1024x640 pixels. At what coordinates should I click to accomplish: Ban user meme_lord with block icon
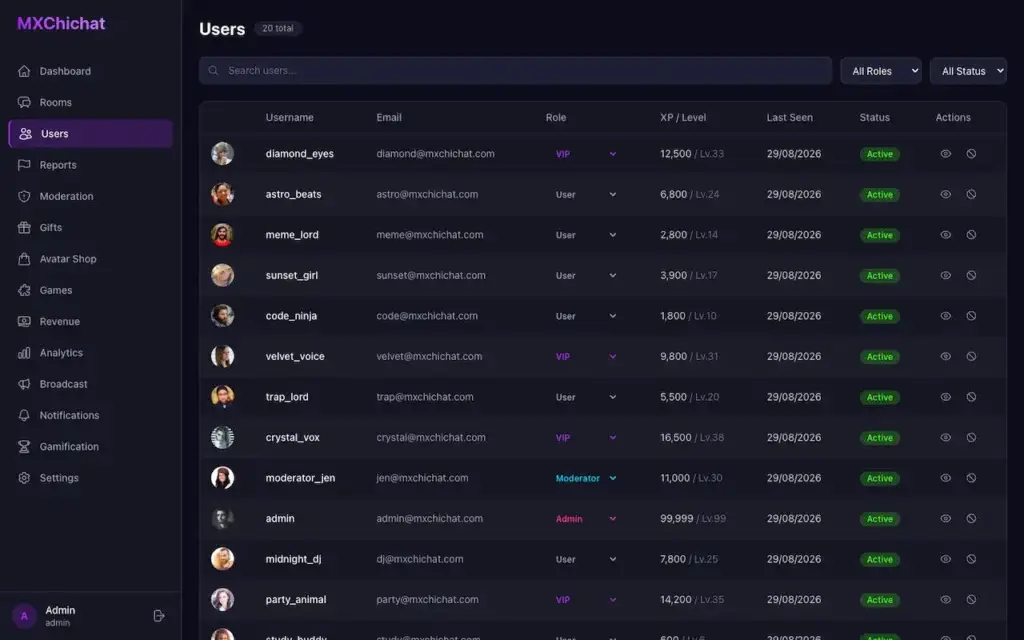pos(971,235)
